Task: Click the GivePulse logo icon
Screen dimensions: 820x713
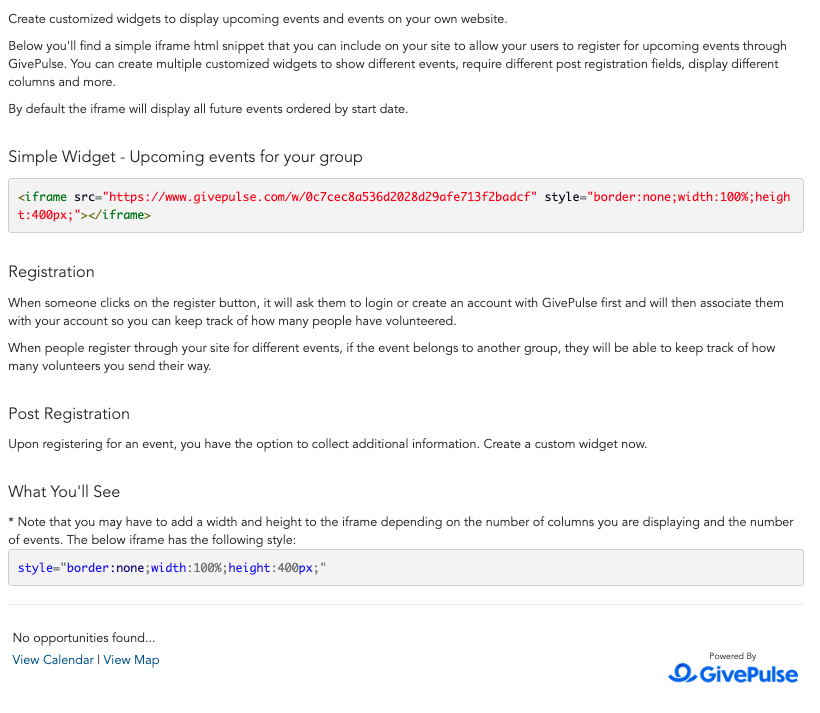Action: (682, 673)
